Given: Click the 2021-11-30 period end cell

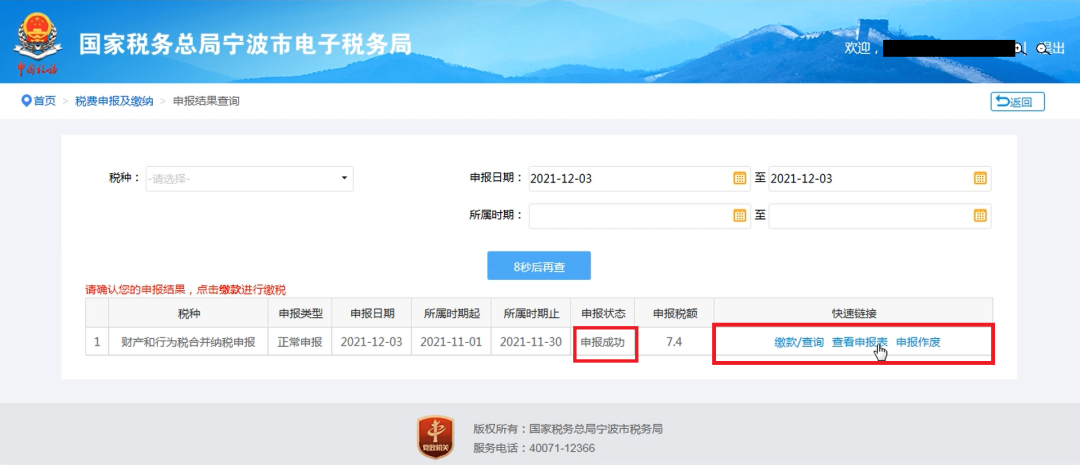Looking at the screenshot, I should point(532,342).
